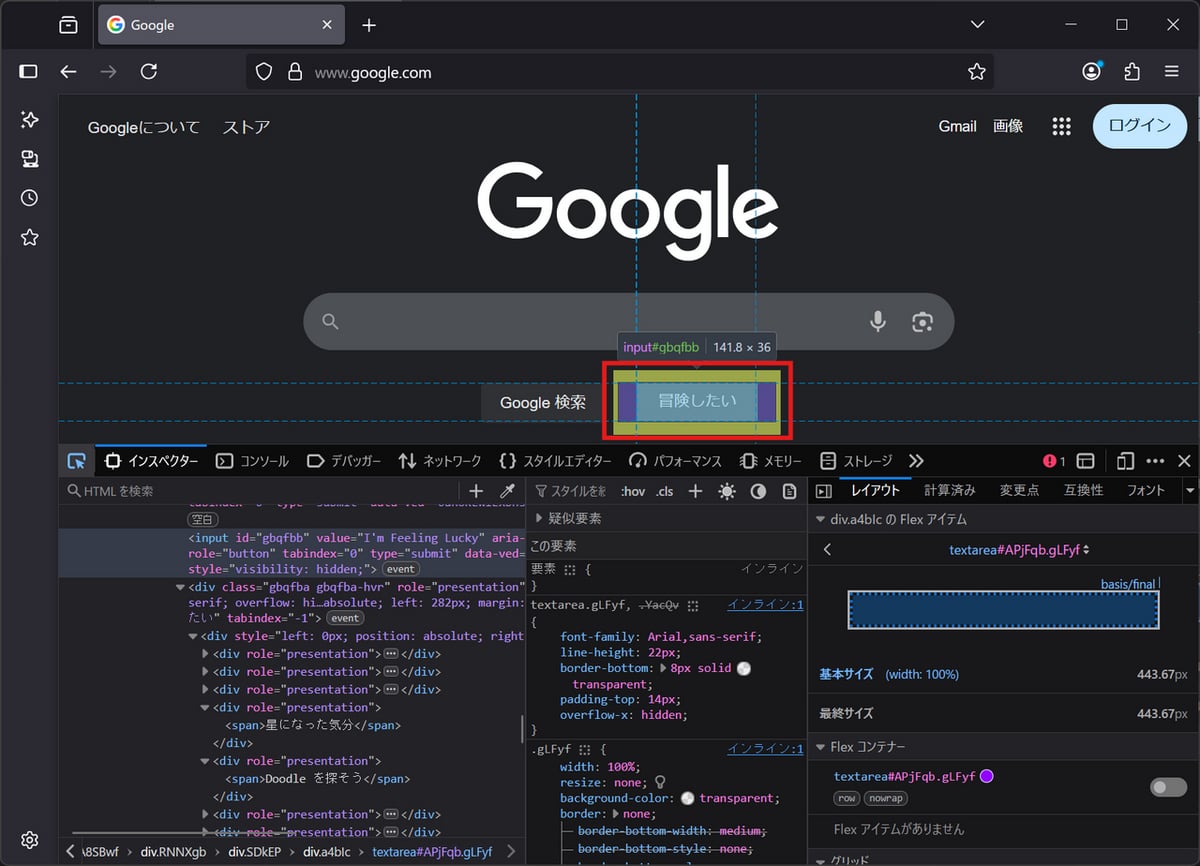Toggle selector highlighter for .gLFyf rule
The height and width of the screenshot is (866, 1200).
coord(586,749)
